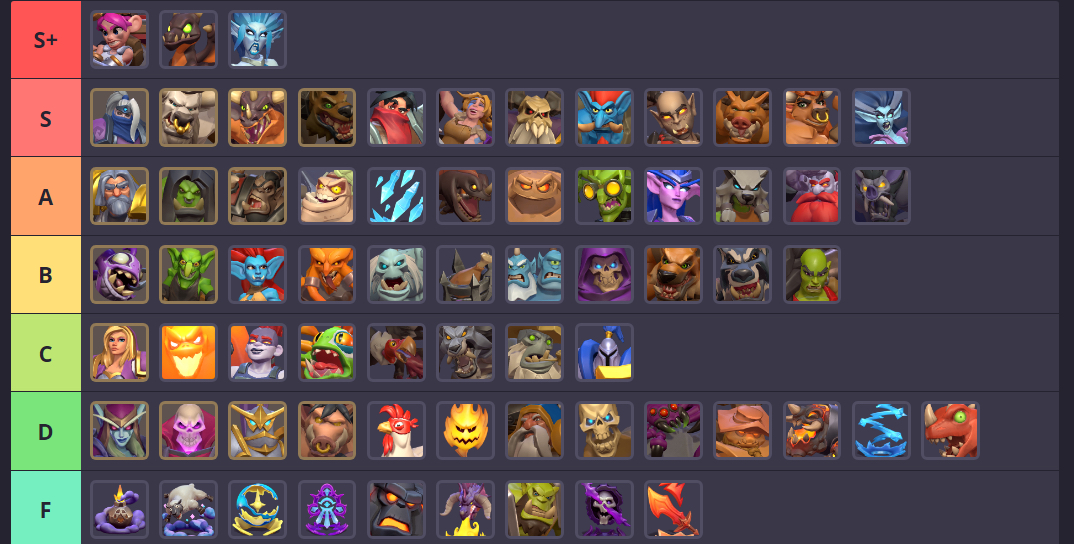
Task: Click the red S+ tier label
Action: (x=46, y=39)
